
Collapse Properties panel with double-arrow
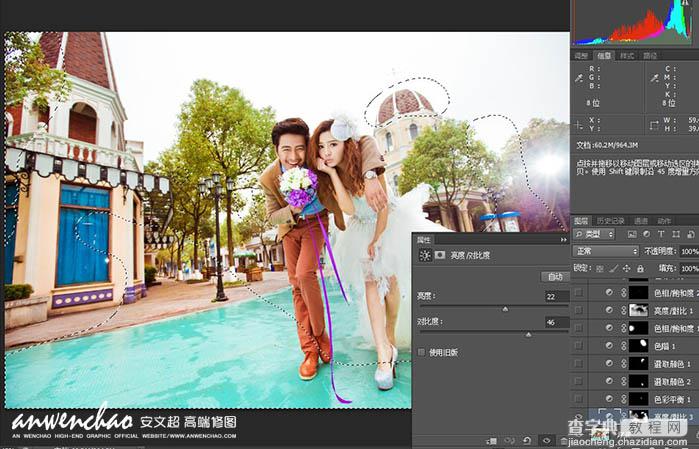point(563,239)
